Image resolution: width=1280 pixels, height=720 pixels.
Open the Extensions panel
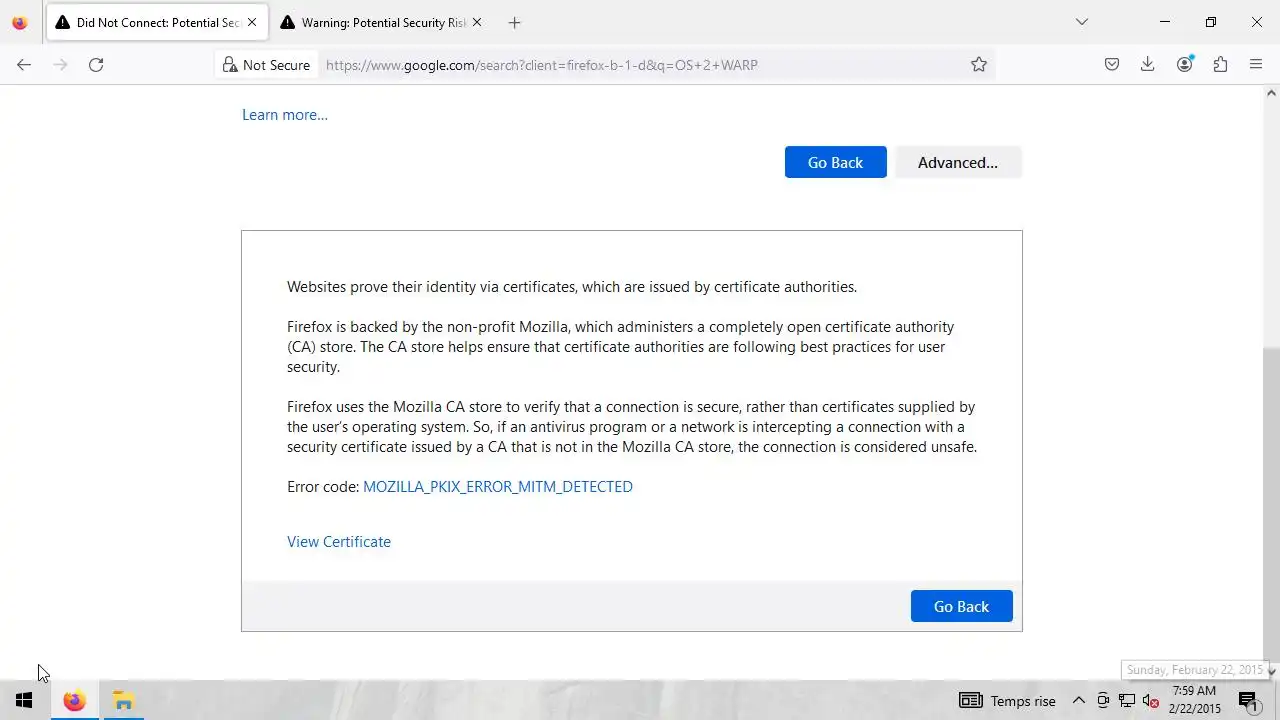point(1220,65)
